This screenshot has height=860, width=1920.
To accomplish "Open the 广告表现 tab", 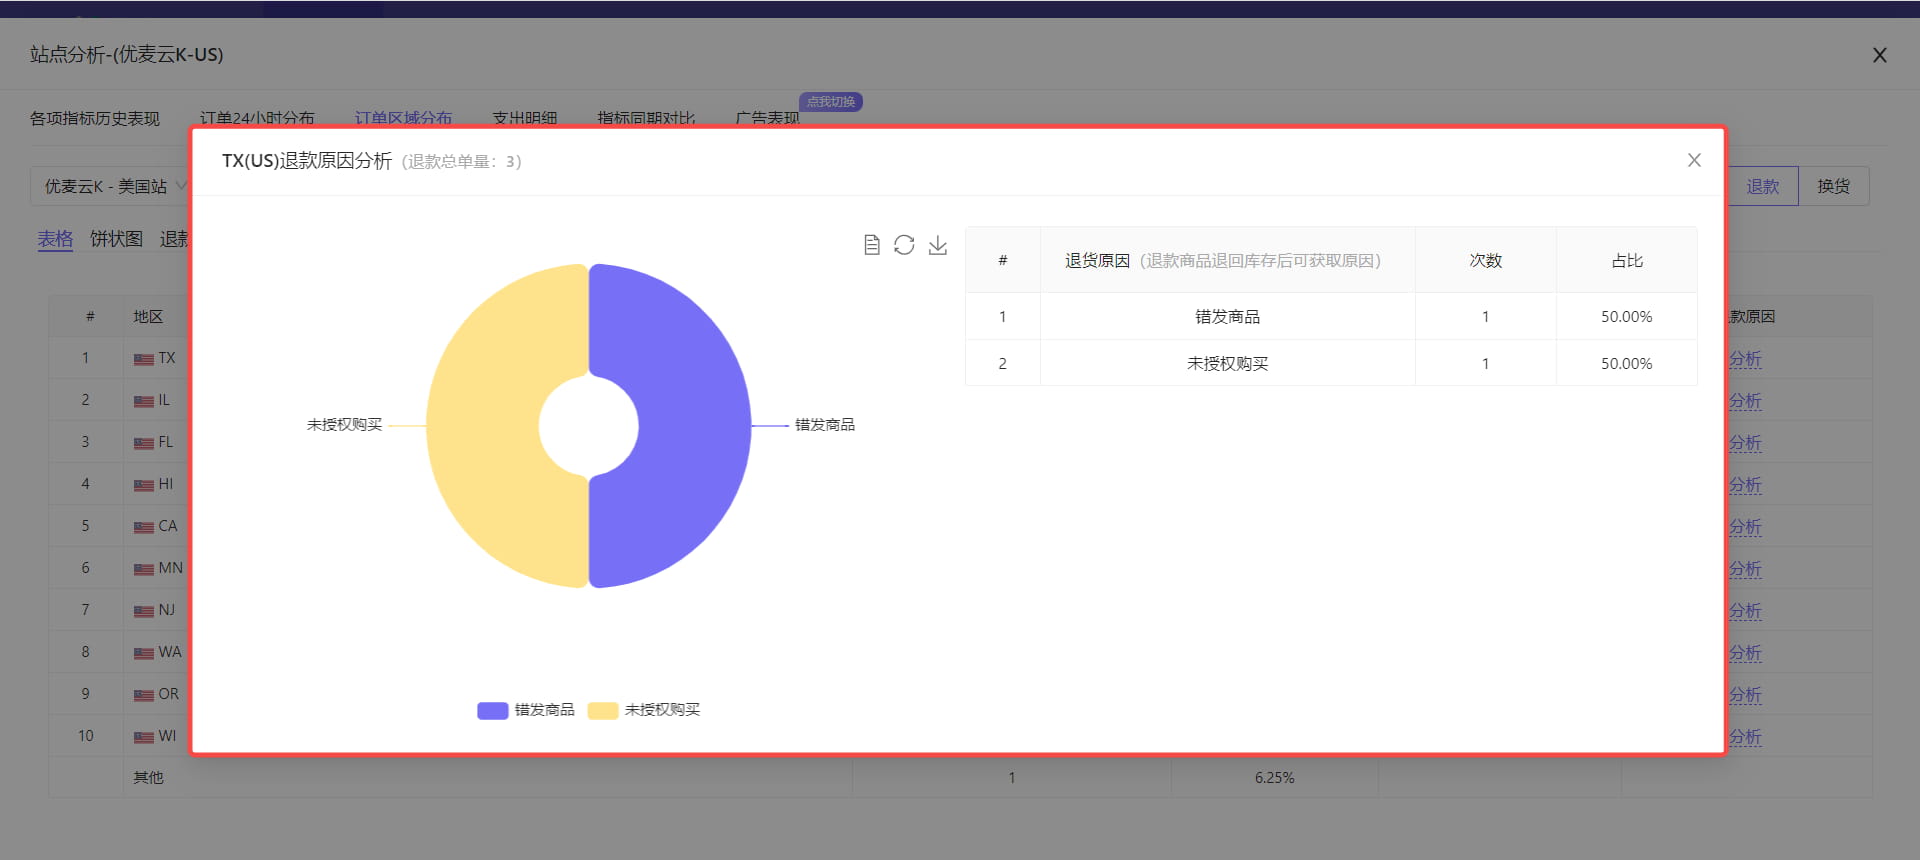I will 767,118.
